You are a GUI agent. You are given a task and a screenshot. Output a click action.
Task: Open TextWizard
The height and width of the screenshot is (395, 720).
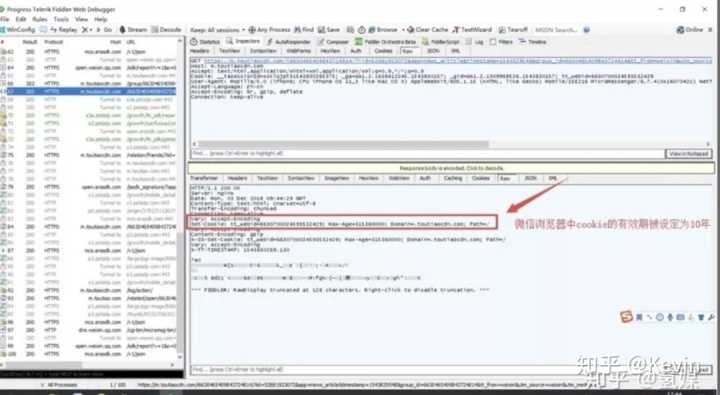point(472,30)
